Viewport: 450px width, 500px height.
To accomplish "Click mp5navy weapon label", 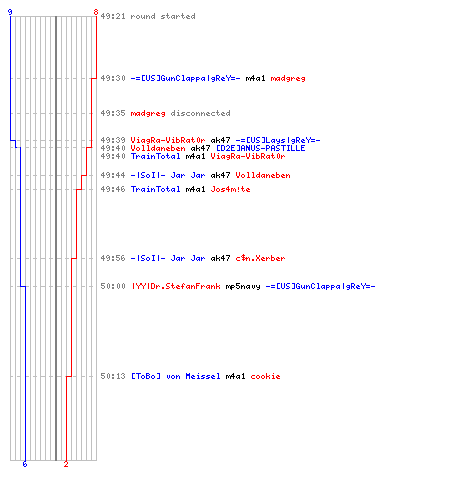I will pyautogui.click(x=243, y=286).
